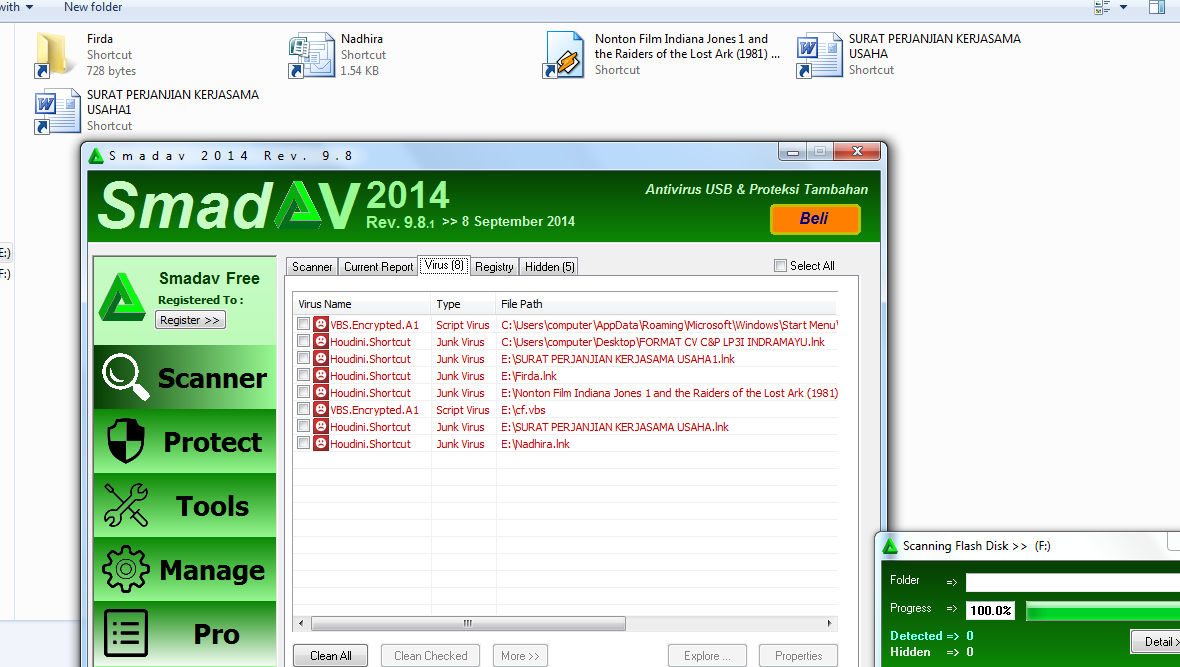This screenshot has height=667, width=1180.
Task: Open the Pro list icon
Action: (126, 633)
